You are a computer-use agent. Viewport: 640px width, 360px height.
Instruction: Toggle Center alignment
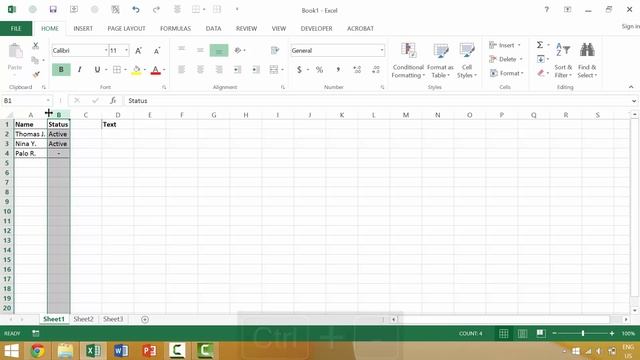point(200,70)
